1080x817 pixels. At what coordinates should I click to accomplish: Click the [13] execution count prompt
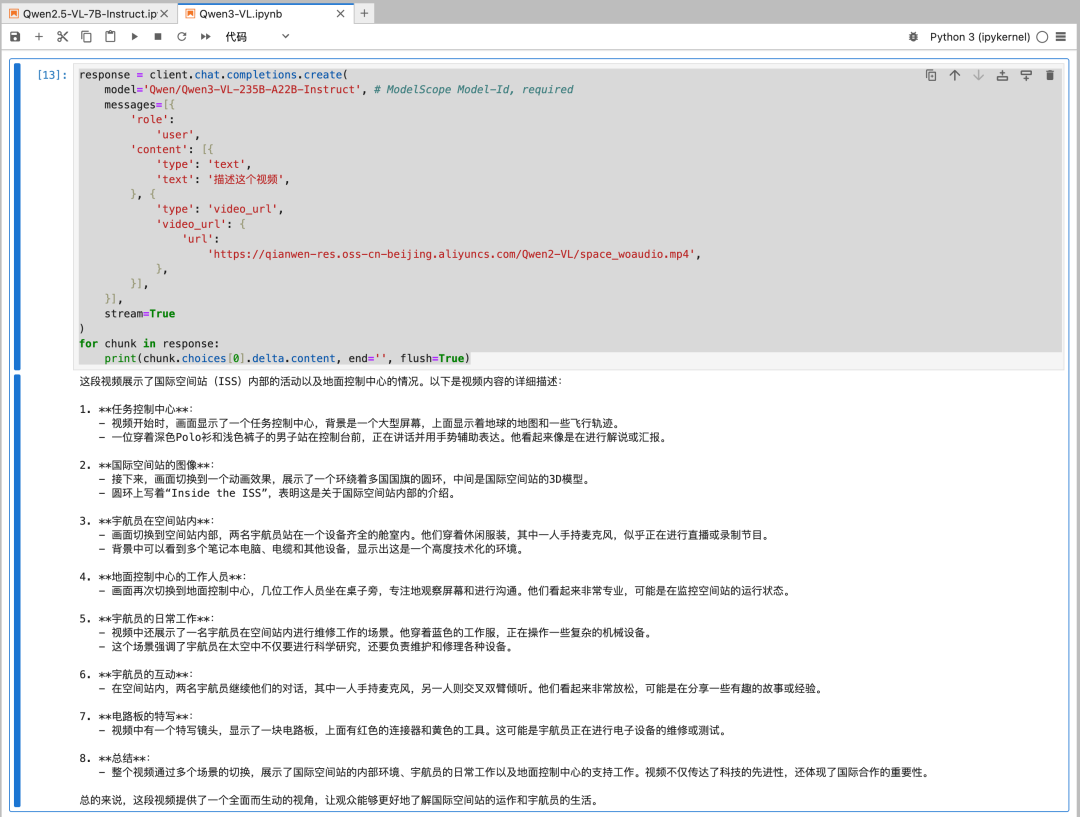[x=52, y=74]
